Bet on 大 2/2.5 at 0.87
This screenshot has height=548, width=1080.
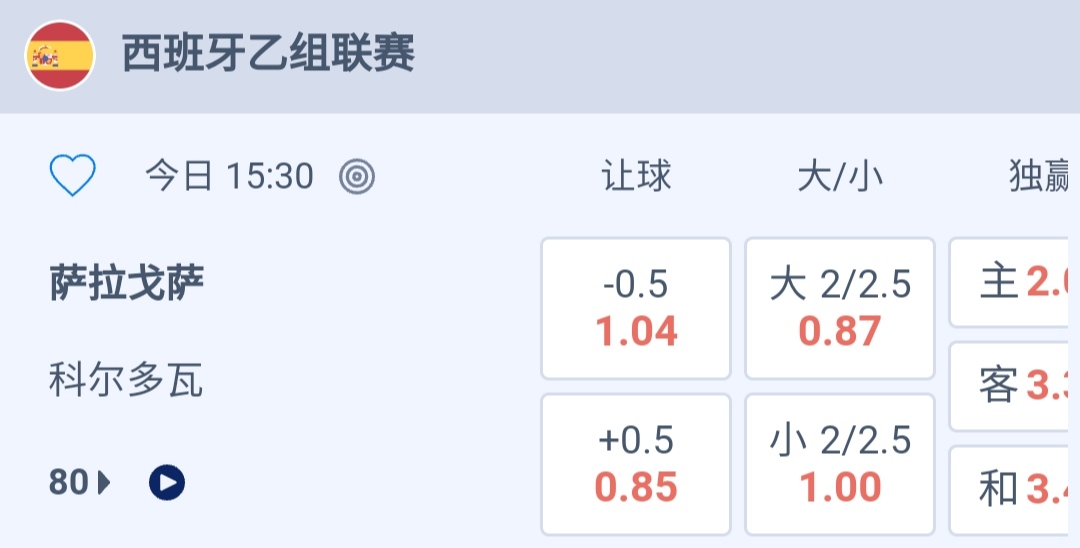tap(840, 308)
